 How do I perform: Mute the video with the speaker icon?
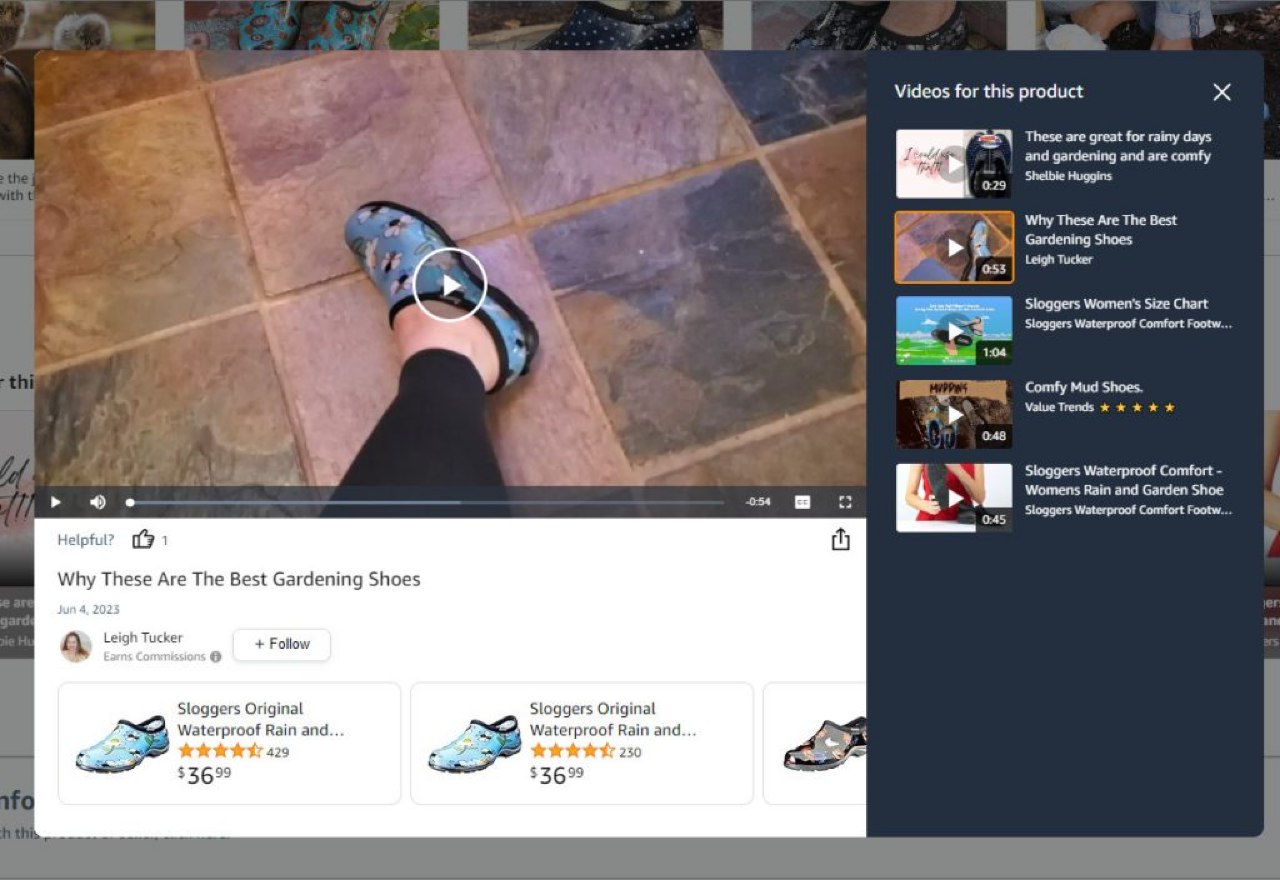click(98, 502)
